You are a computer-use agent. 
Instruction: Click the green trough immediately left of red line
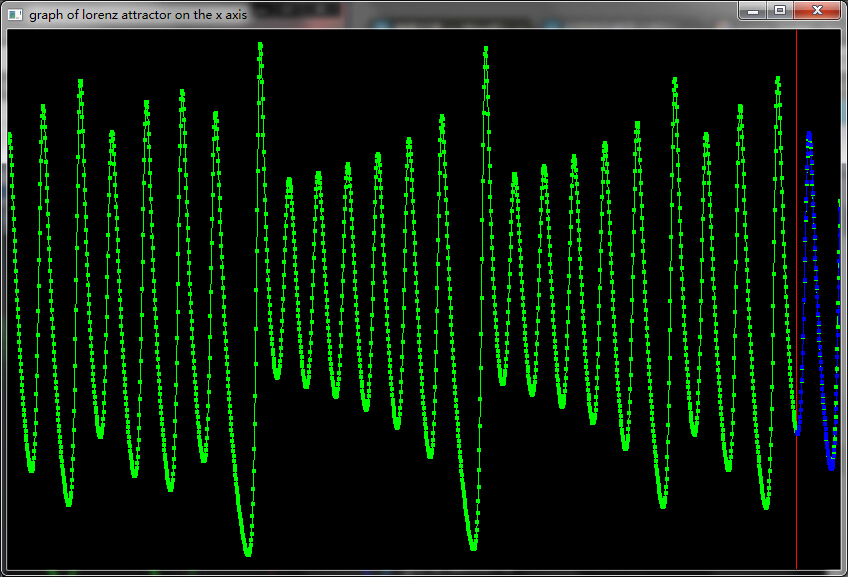(765, 506)
